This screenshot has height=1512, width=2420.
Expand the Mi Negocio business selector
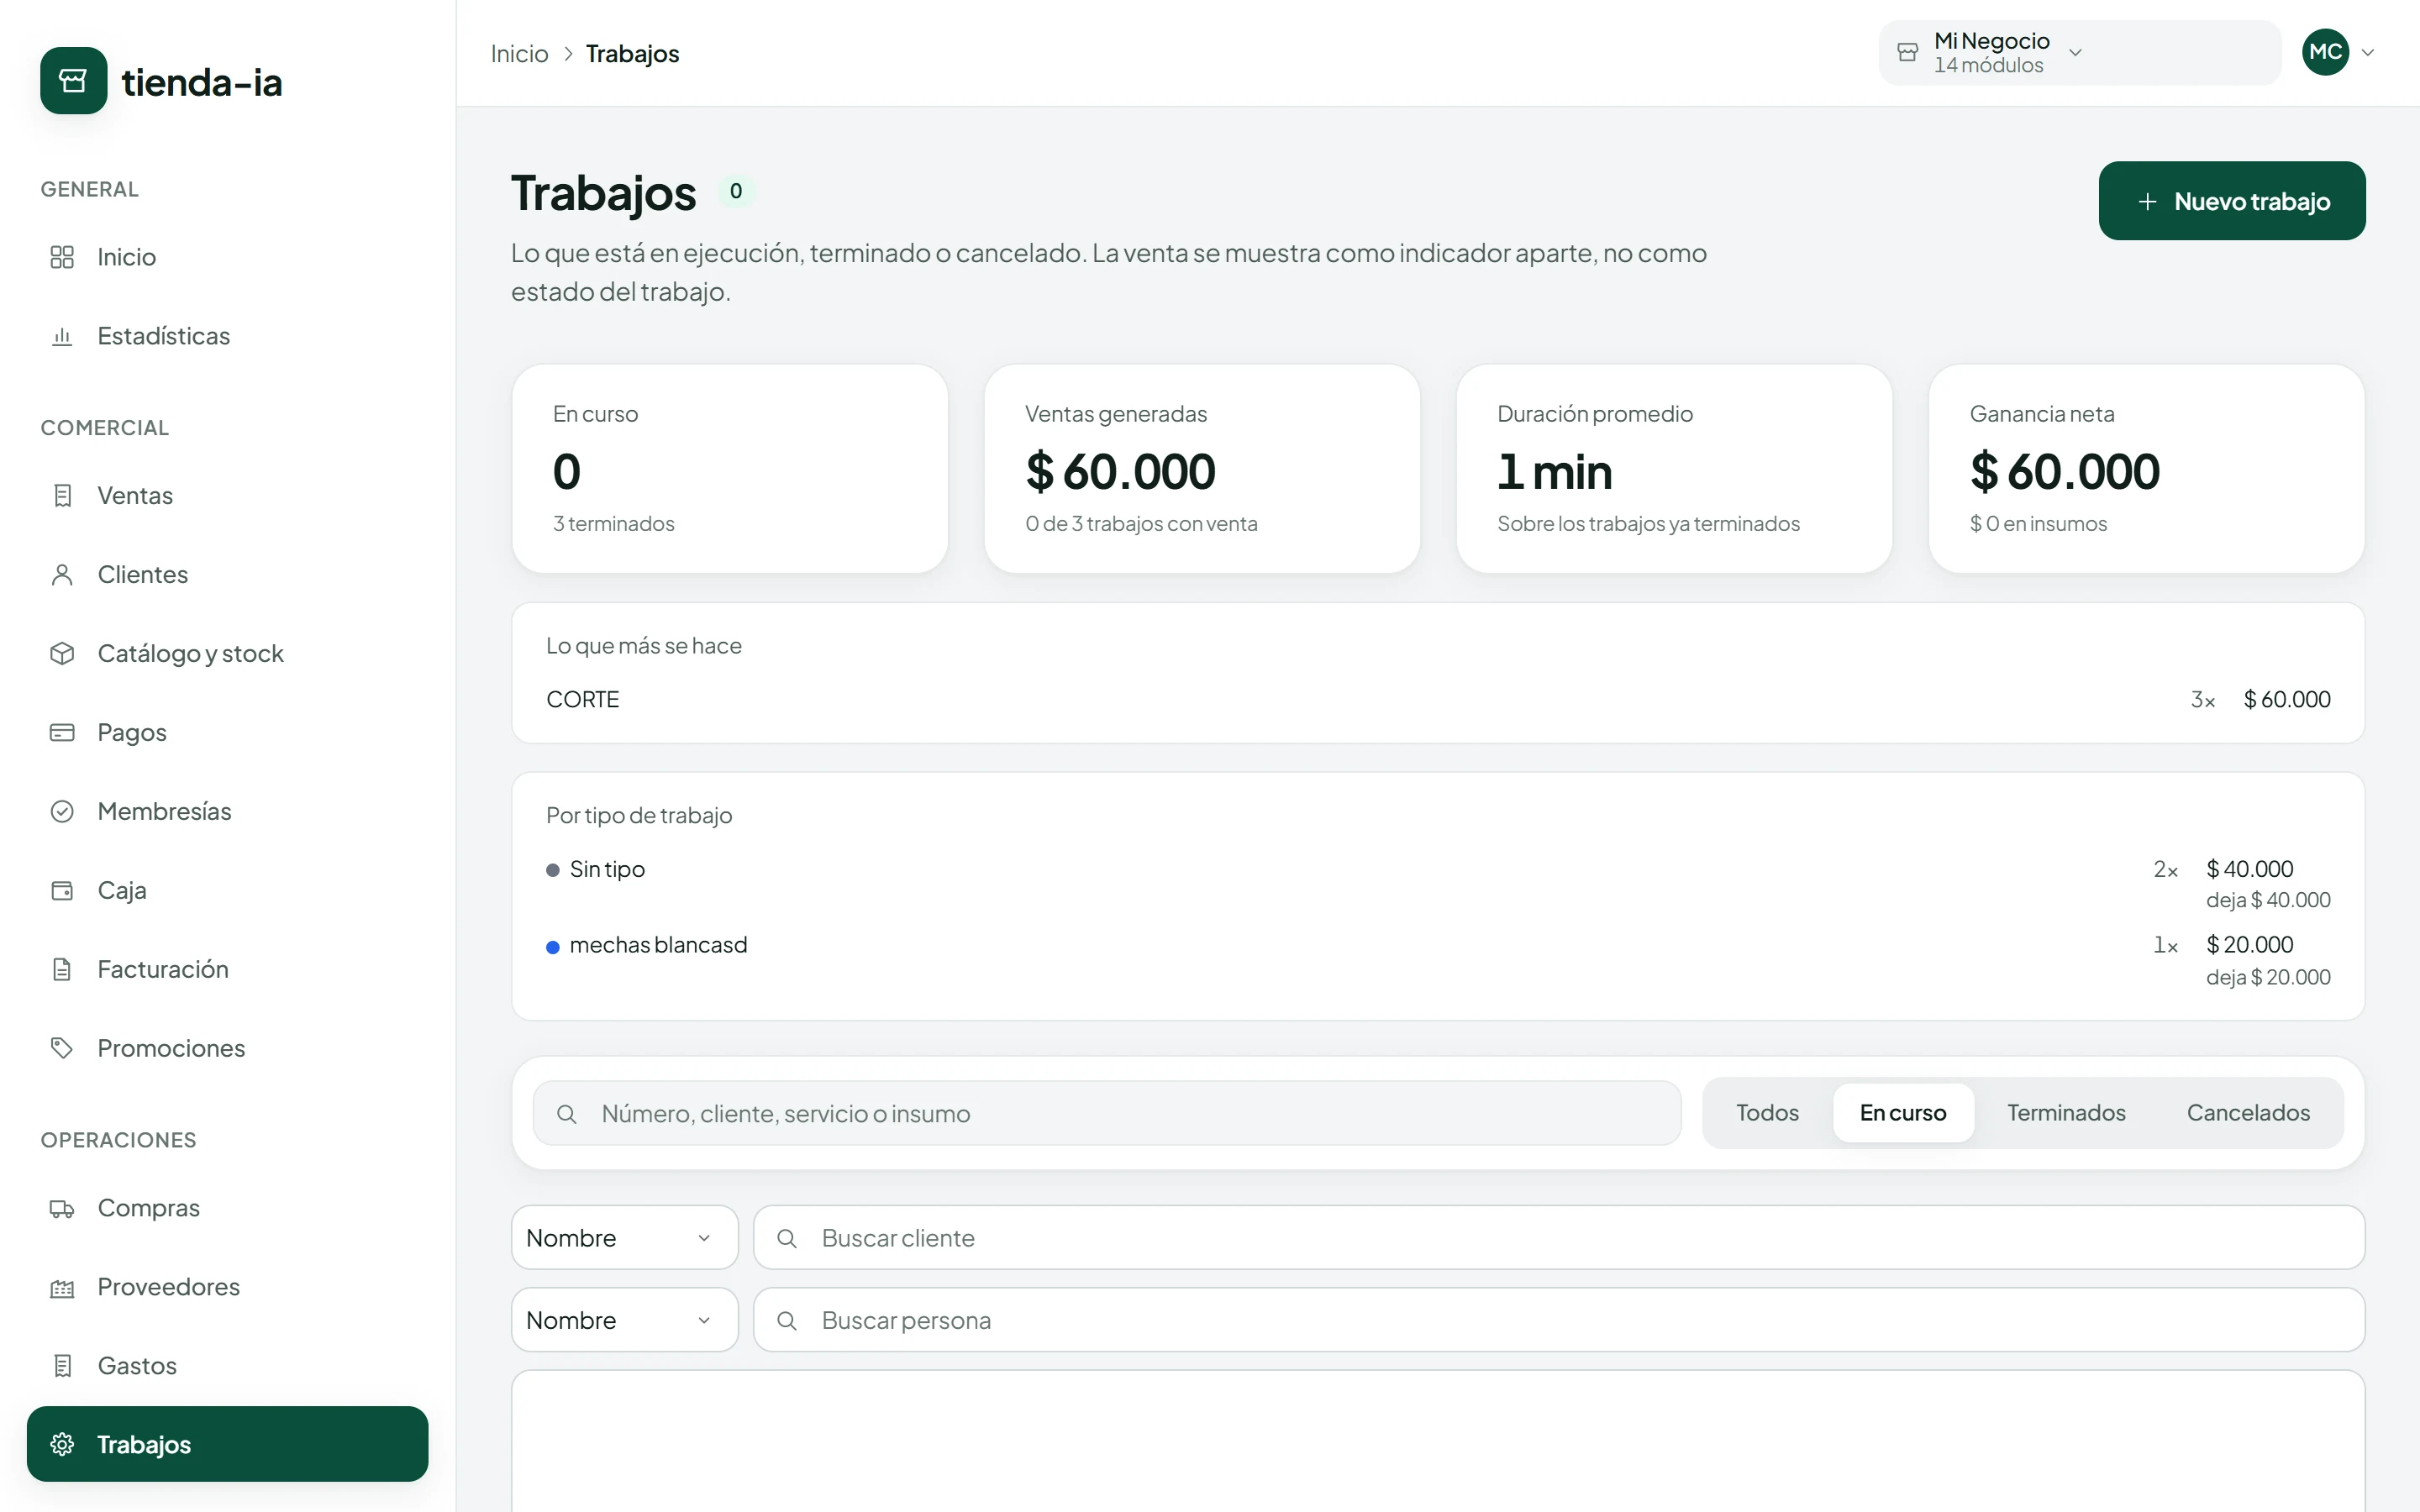tap(2079, 53)
